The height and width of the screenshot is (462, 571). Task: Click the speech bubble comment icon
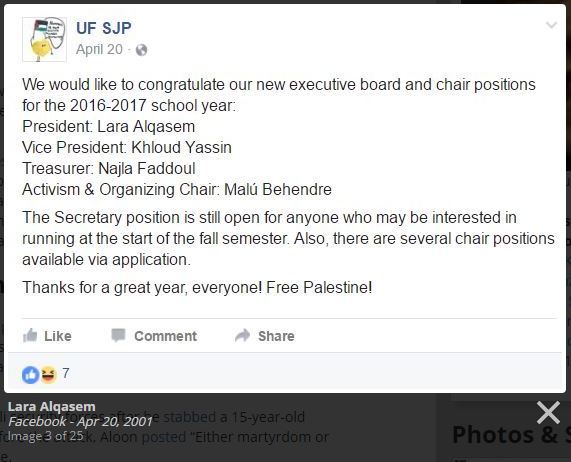coord(118,335)
